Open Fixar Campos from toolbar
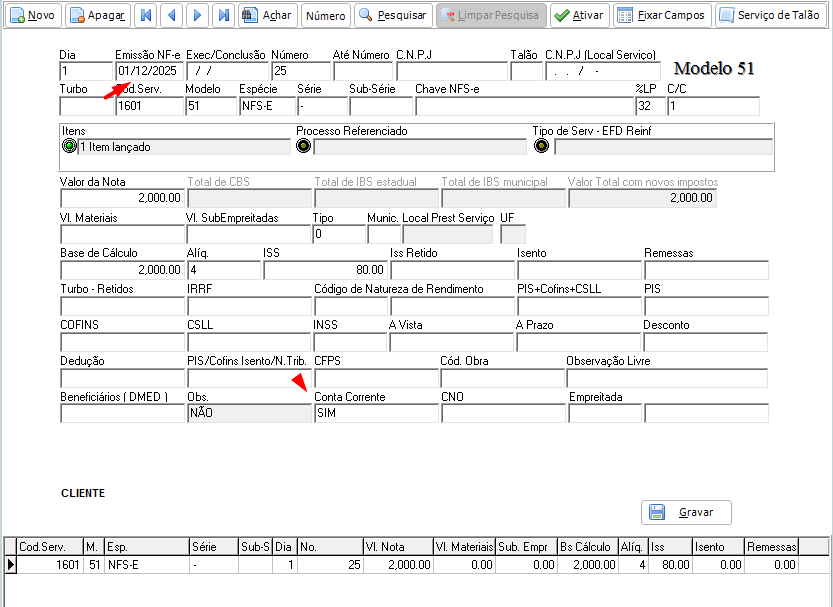 coord(661,15)
